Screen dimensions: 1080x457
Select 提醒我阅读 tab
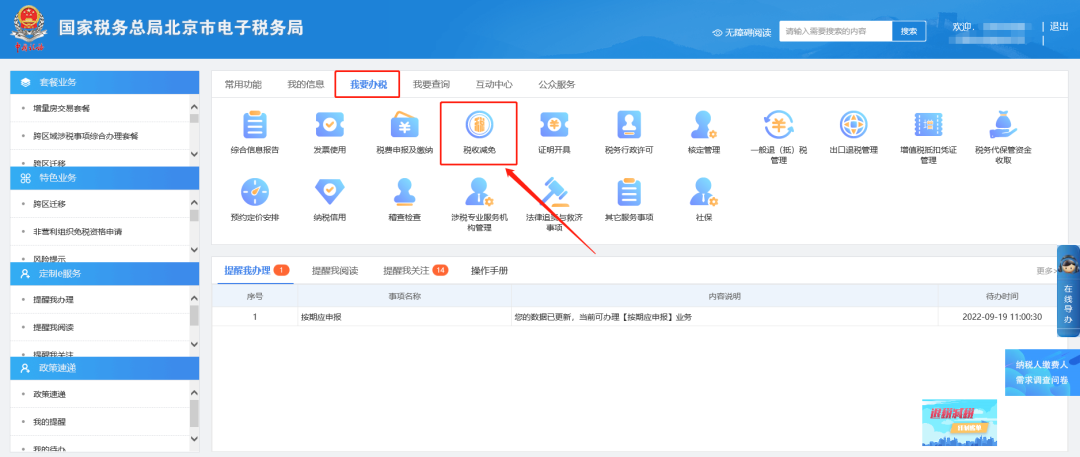[x=335, y=270]
